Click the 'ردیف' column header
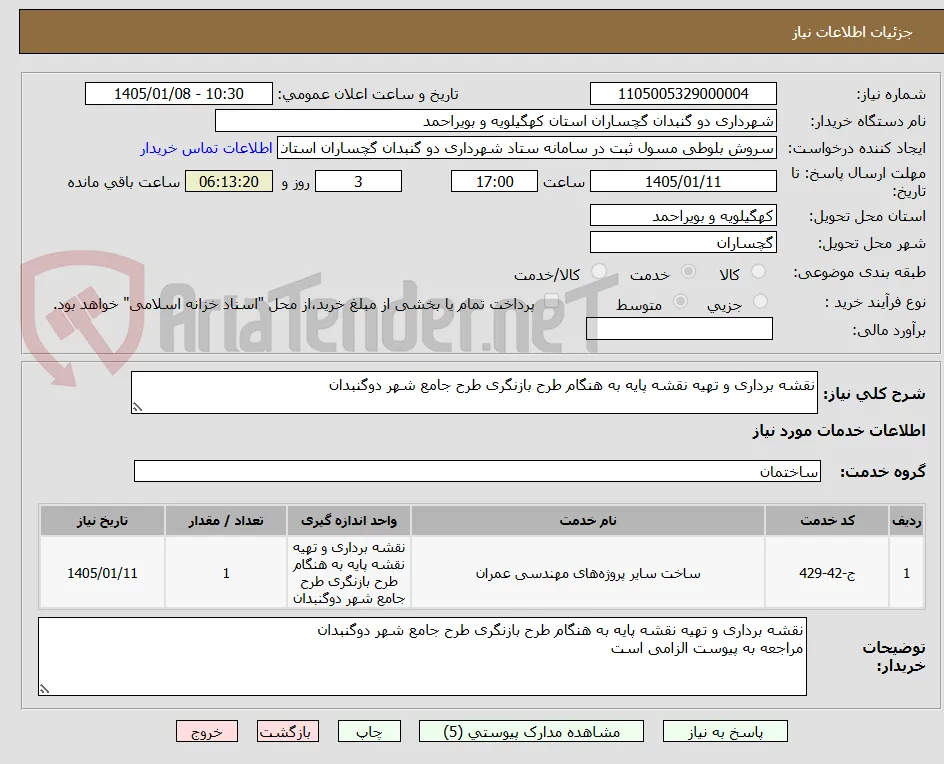Screen dimensions: 944x764 point(907,521)
